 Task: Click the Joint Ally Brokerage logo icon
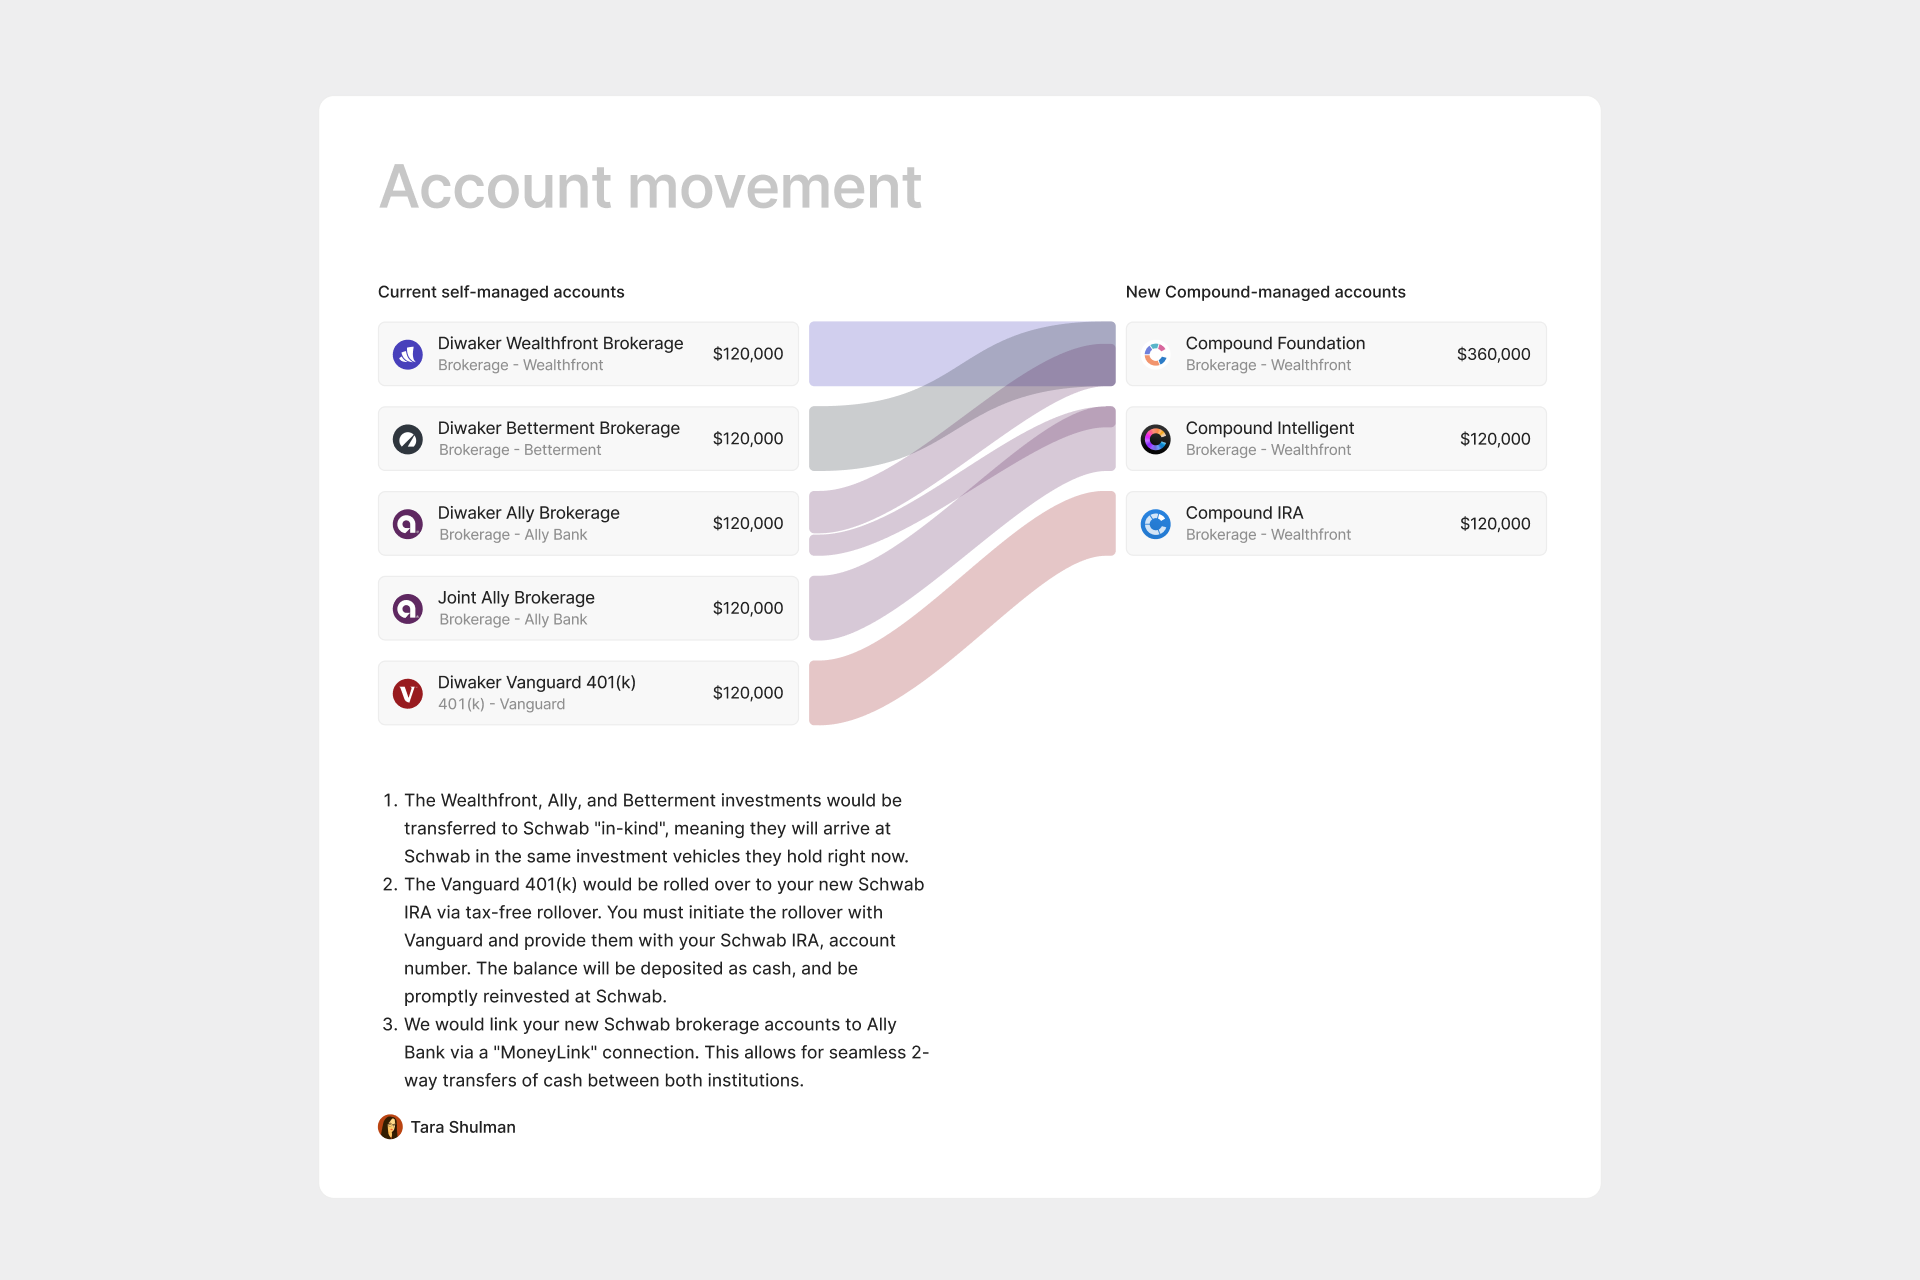click(x=407, y=608)
